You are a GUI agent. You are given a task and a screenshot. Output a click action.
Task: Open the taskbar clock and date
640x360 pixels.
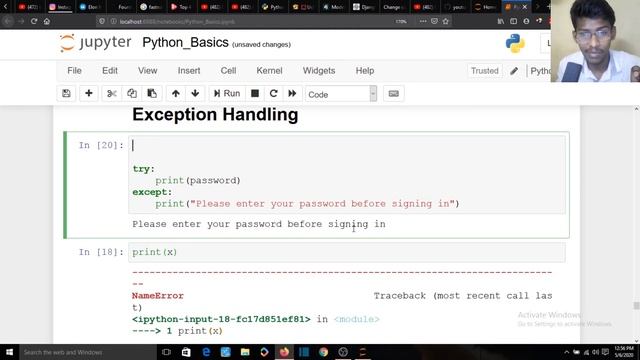(624, 352)
